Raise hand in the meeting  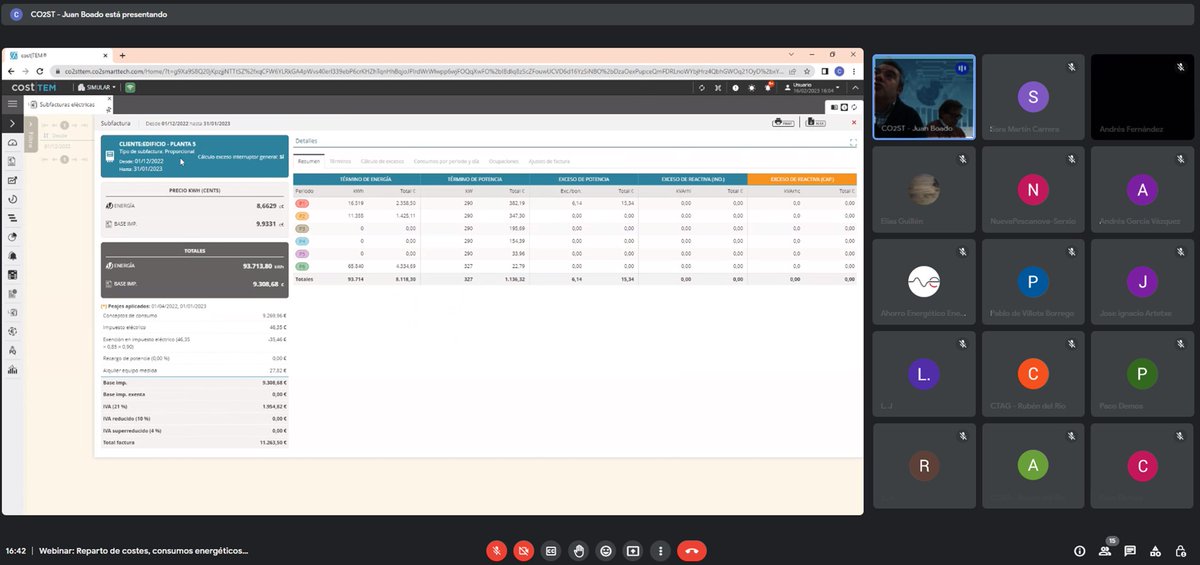578,550
